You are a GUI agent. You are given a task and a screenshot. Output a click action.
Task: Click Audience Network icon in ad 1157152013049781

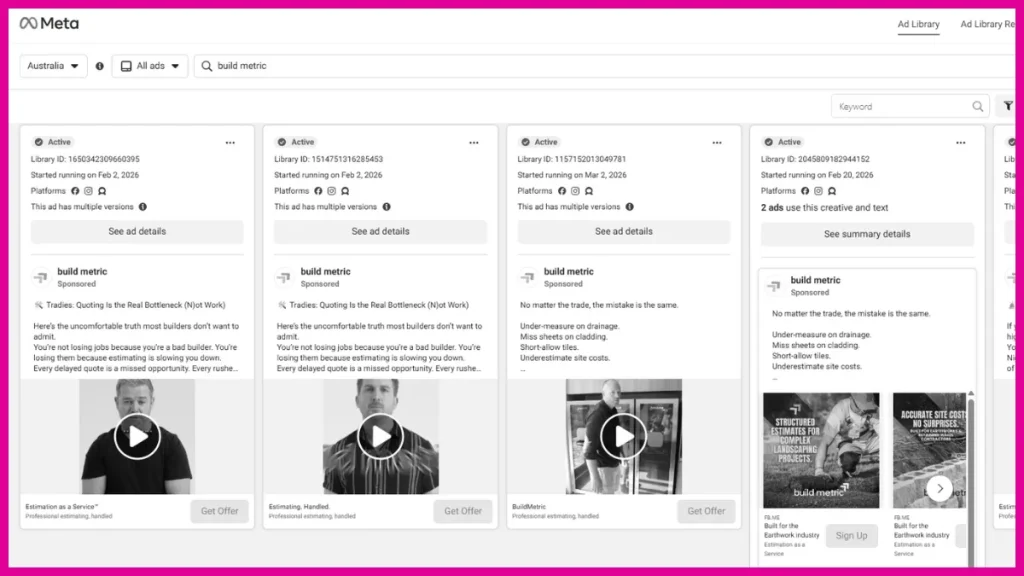click(589, 191)
